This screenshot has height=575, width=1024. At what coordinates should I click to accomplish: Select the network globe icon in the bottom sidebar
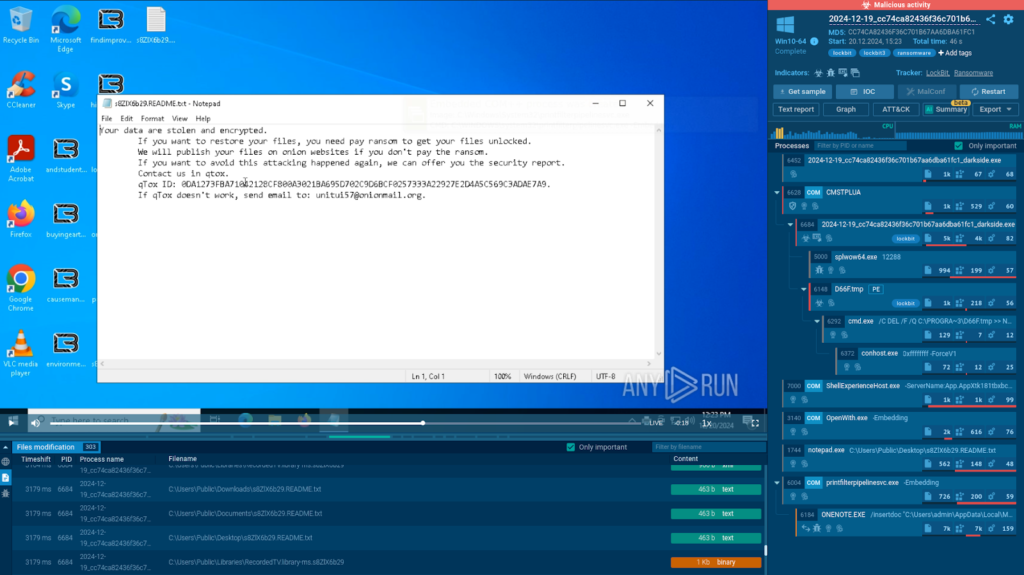pyautogui.click(x=5, y=462)
